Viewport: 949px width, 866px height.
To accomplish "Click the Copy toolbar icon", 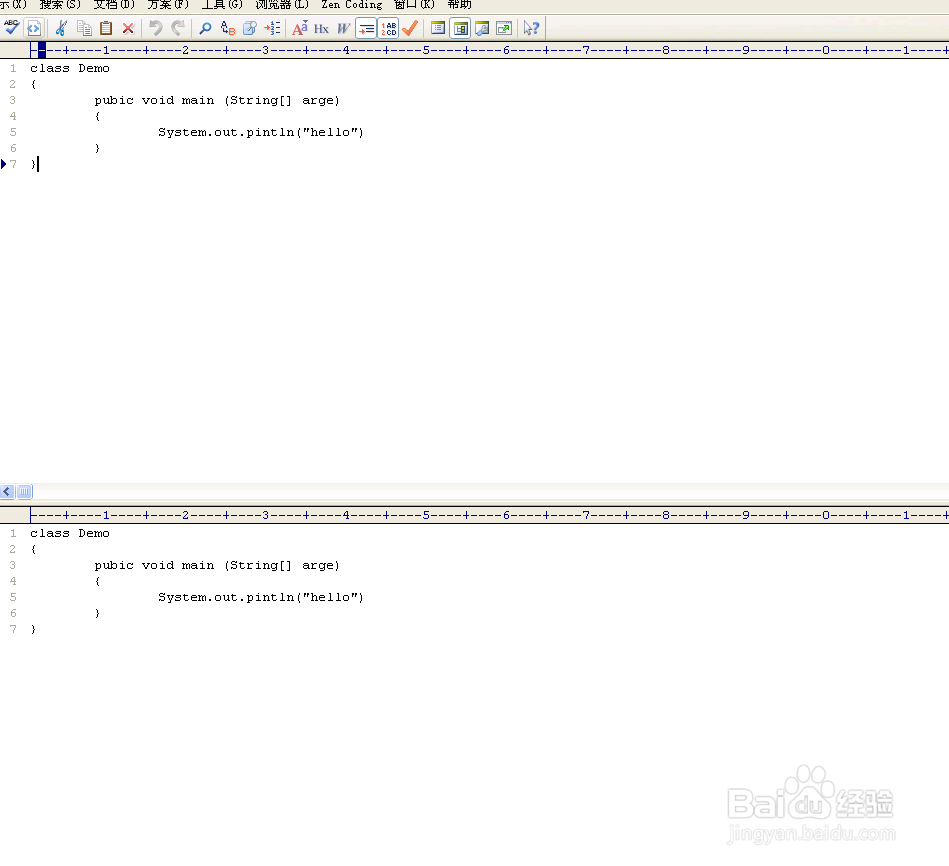I will click(84, 28).
